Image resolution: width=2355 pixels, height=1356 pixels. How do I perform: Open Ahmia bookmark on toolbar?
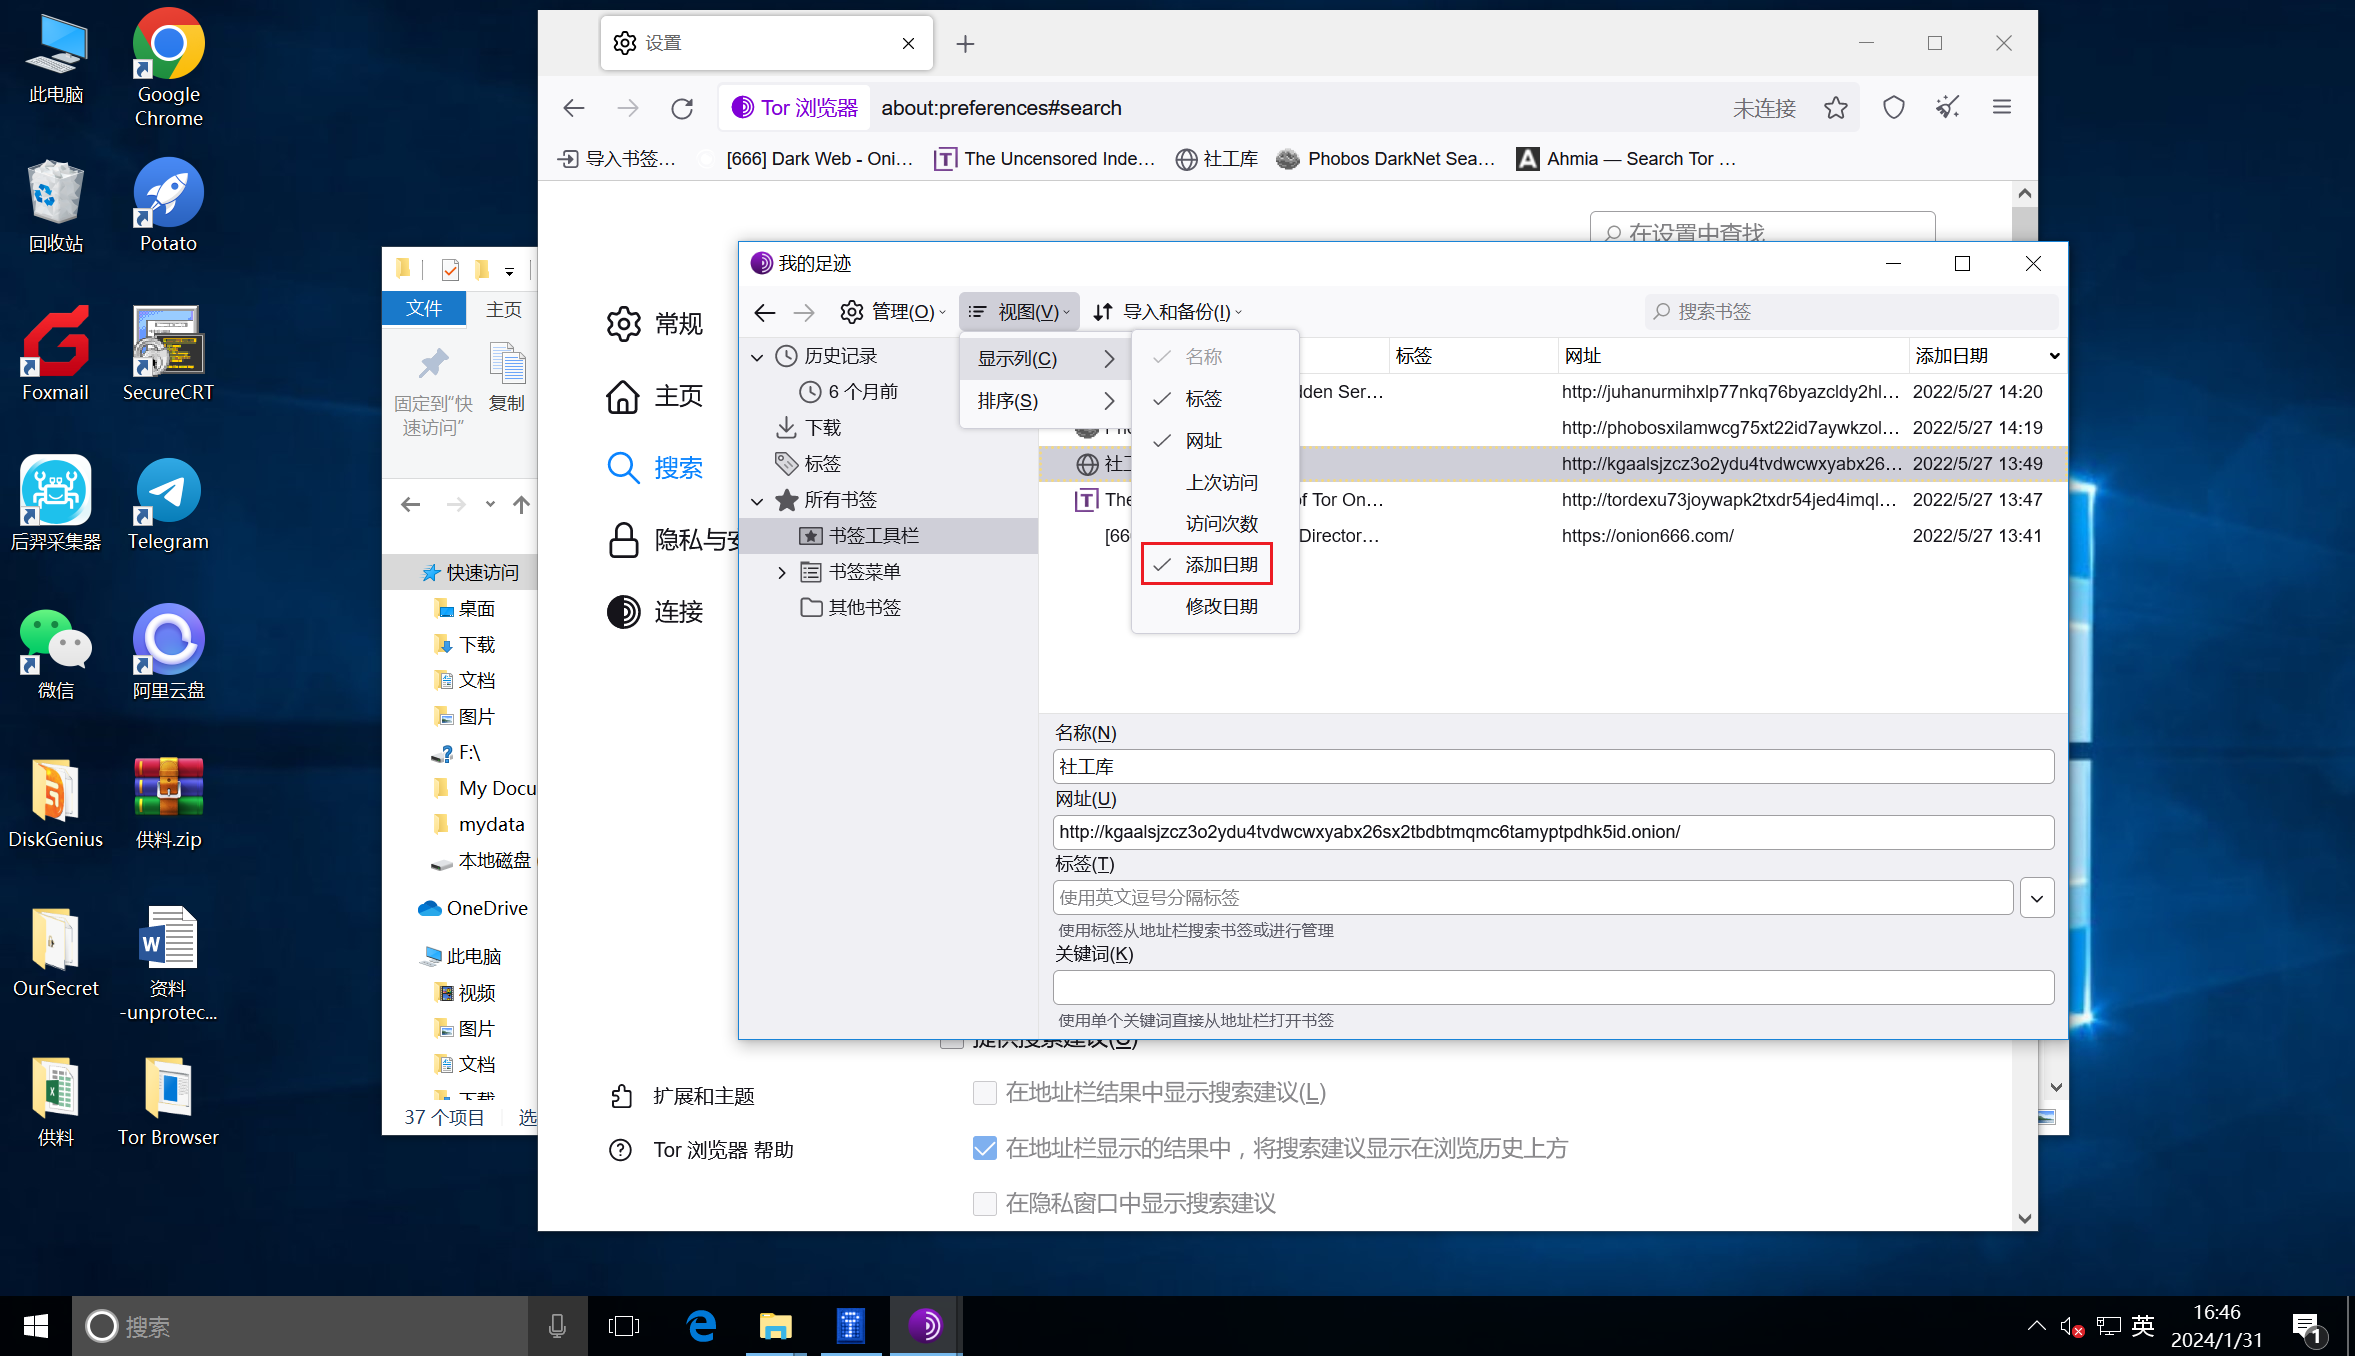pyautogui.click(x=1626, y=159)
